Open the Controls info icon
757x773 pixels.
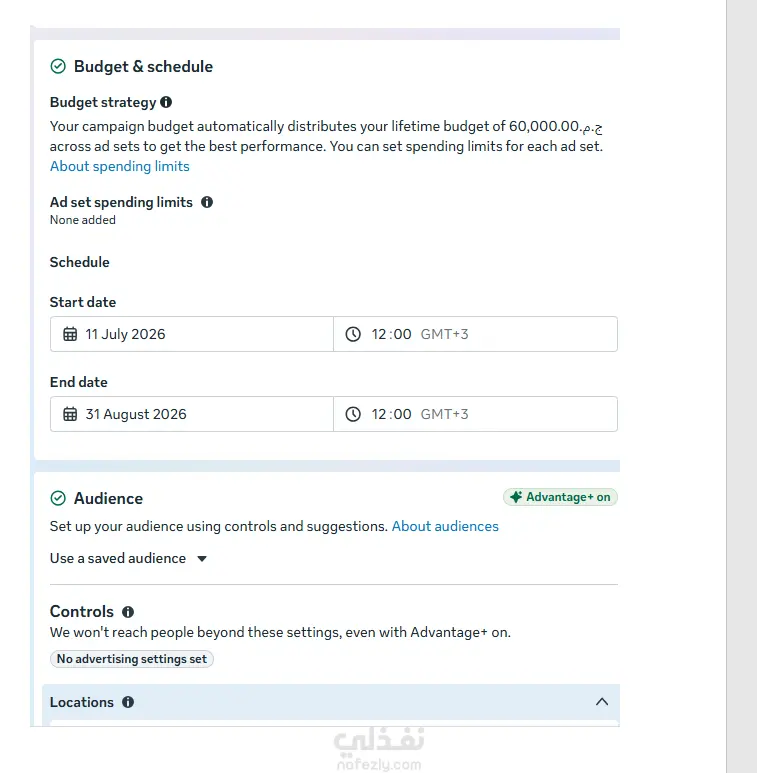[x=128, y=612]
